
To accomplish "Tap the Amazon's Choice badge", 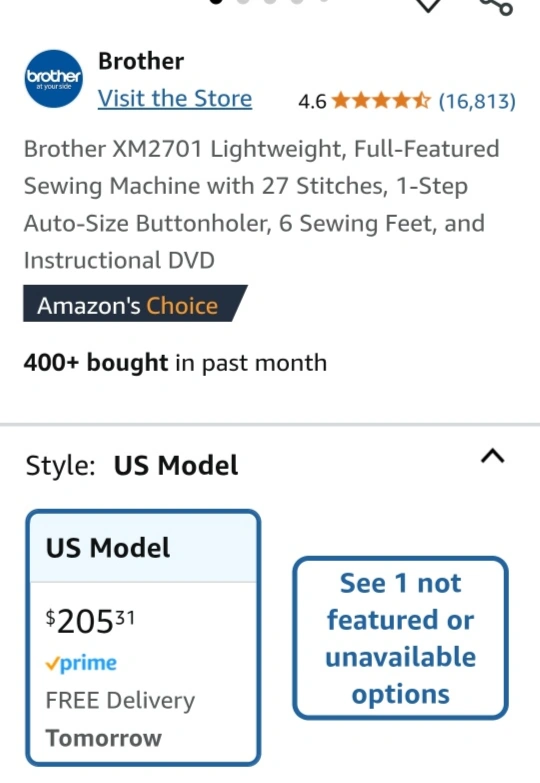I will (135, 304).
